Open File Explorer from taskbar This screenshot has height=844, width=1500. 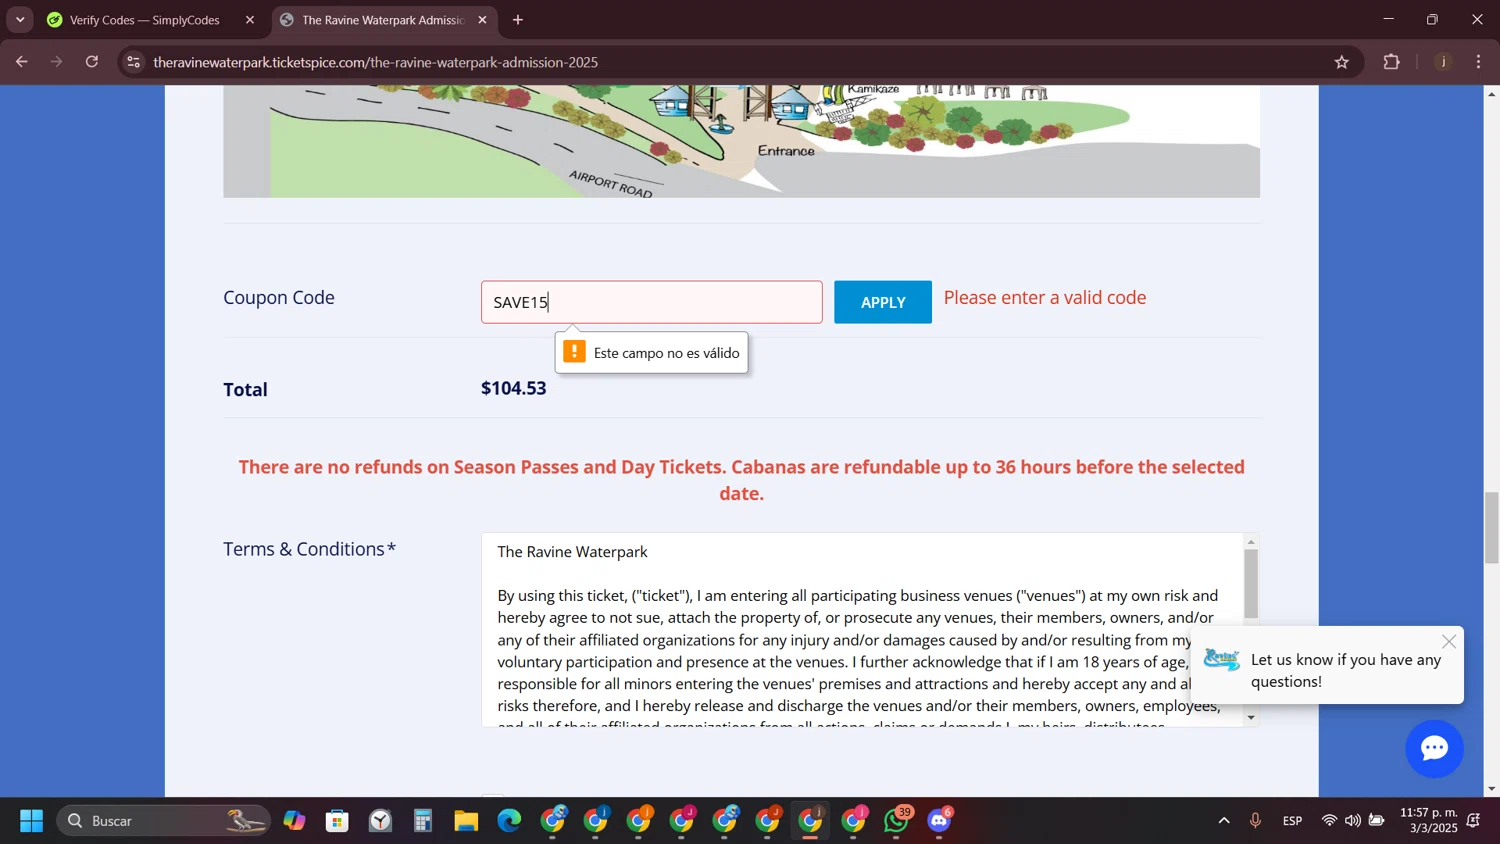click(466, 821)
